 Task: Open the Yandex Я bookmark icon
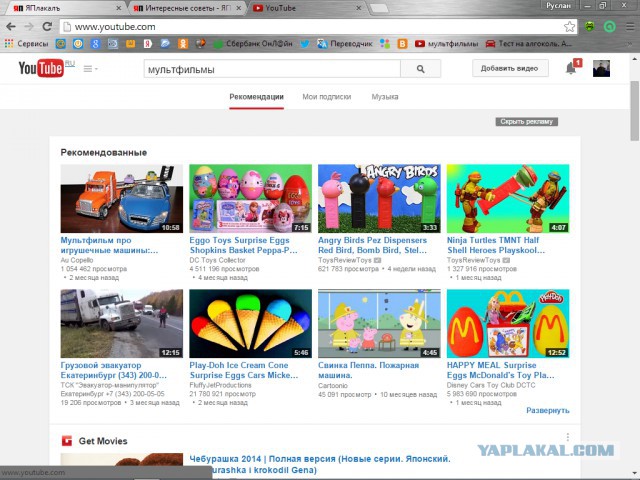point(148,44)
